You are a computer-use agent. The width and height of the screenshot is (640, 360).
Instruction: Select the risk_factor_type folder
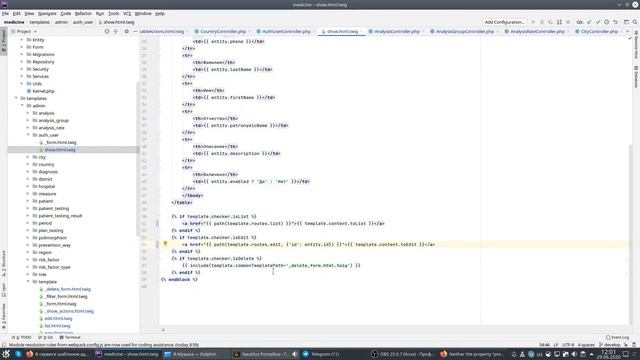[54, 267]
